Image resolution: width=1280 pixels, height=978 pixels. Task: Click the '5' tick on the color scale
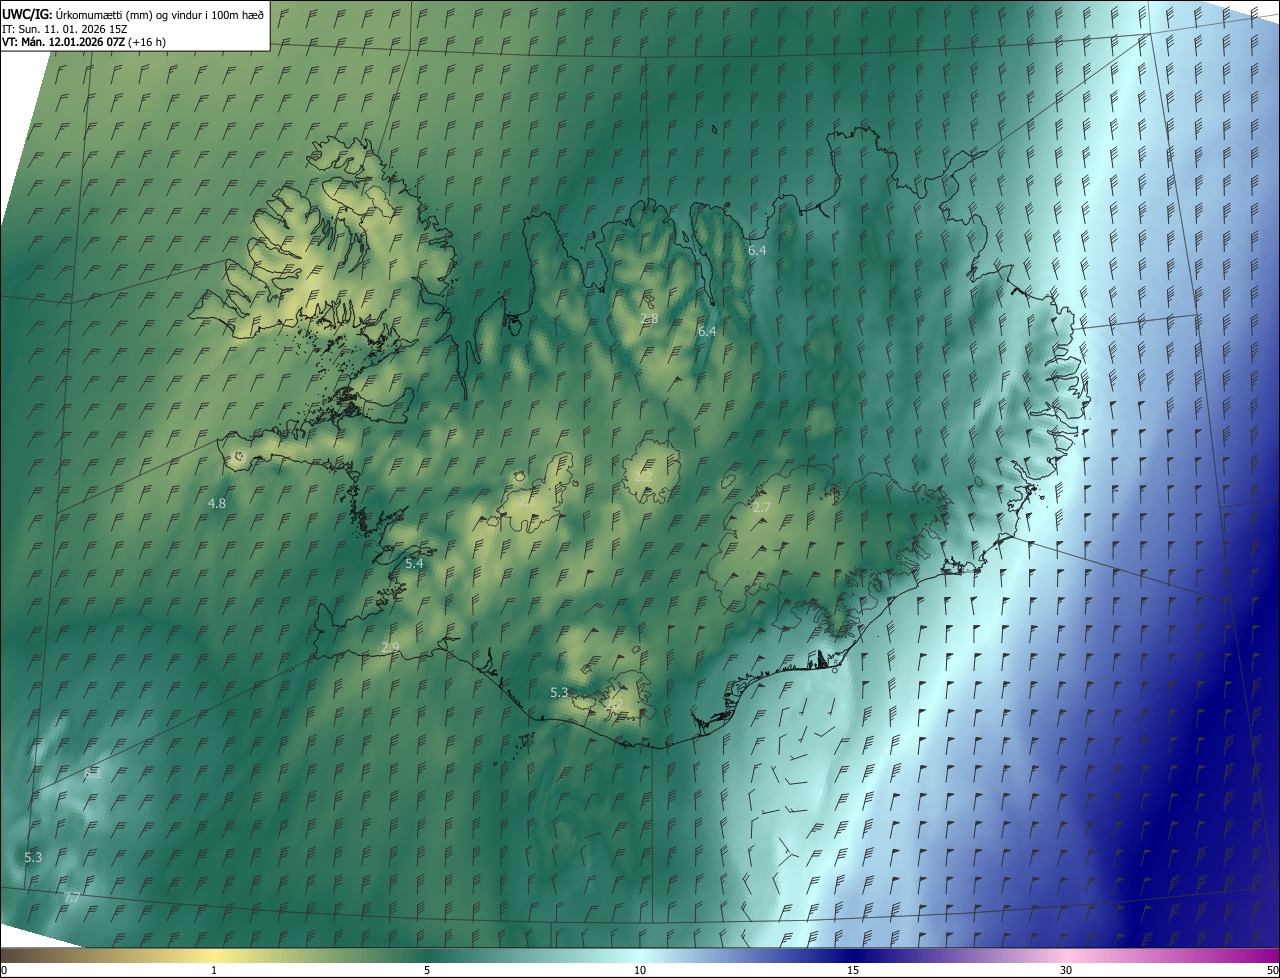[427, 970]
